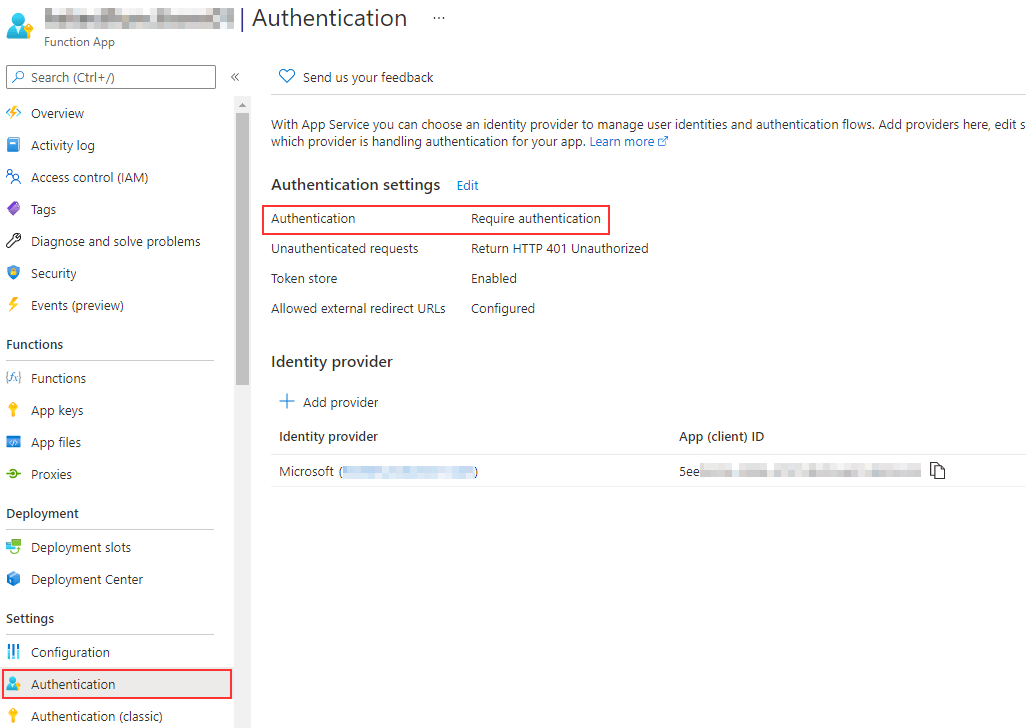Click the feedback heart icon

[287, 76]
